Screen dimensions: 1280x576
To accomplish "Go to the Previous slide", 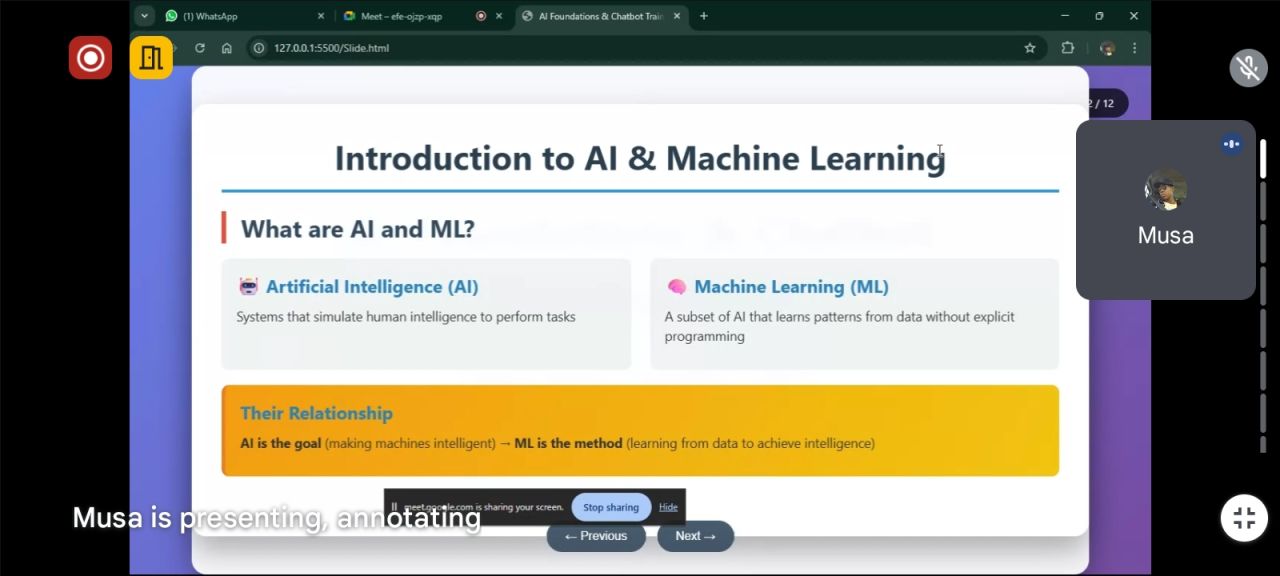I will 596,536.
